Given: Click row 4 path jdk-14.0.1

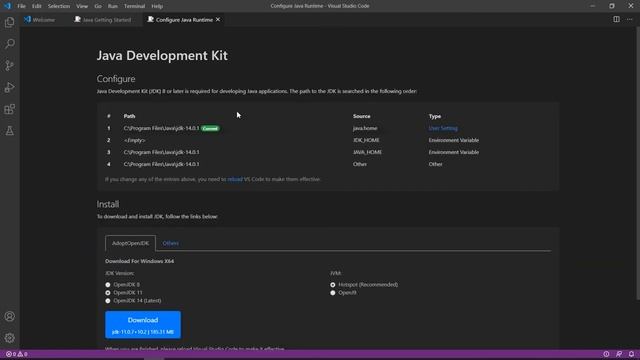Looking at the screenshot, I should [x=162, y=164].
